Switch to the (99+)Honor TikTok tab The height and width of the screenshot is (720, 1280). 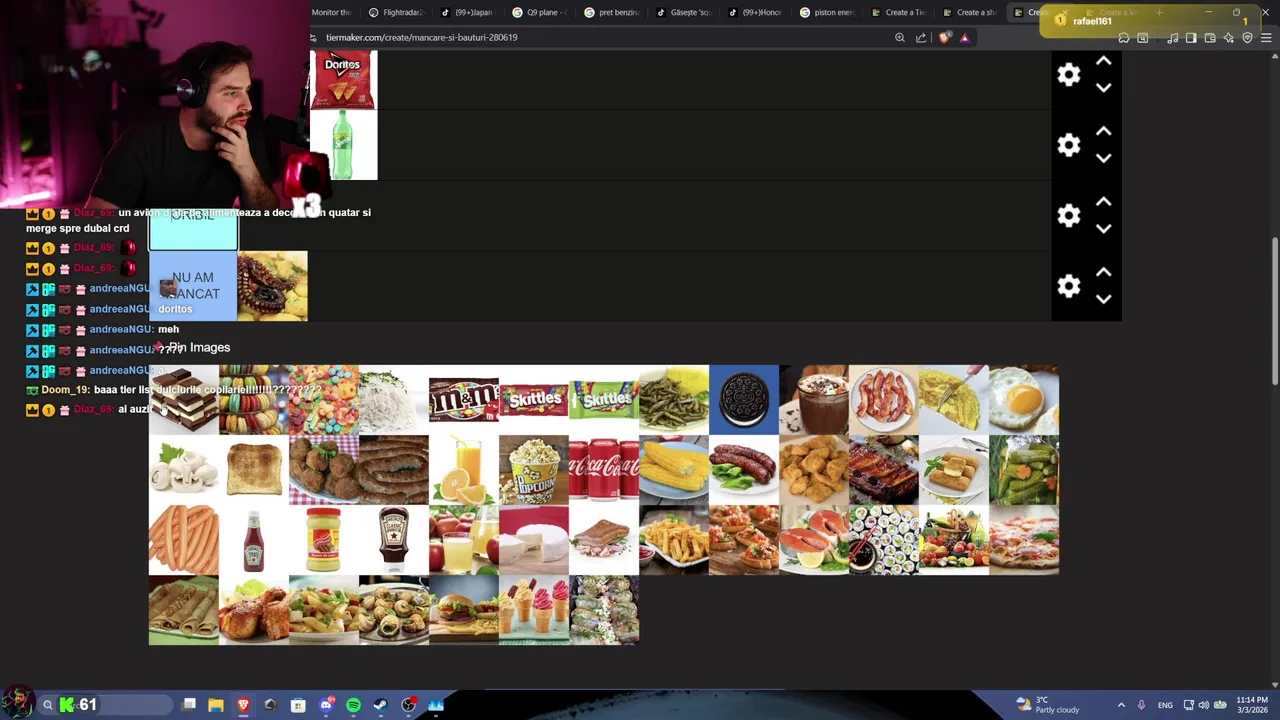coord(756,12)
